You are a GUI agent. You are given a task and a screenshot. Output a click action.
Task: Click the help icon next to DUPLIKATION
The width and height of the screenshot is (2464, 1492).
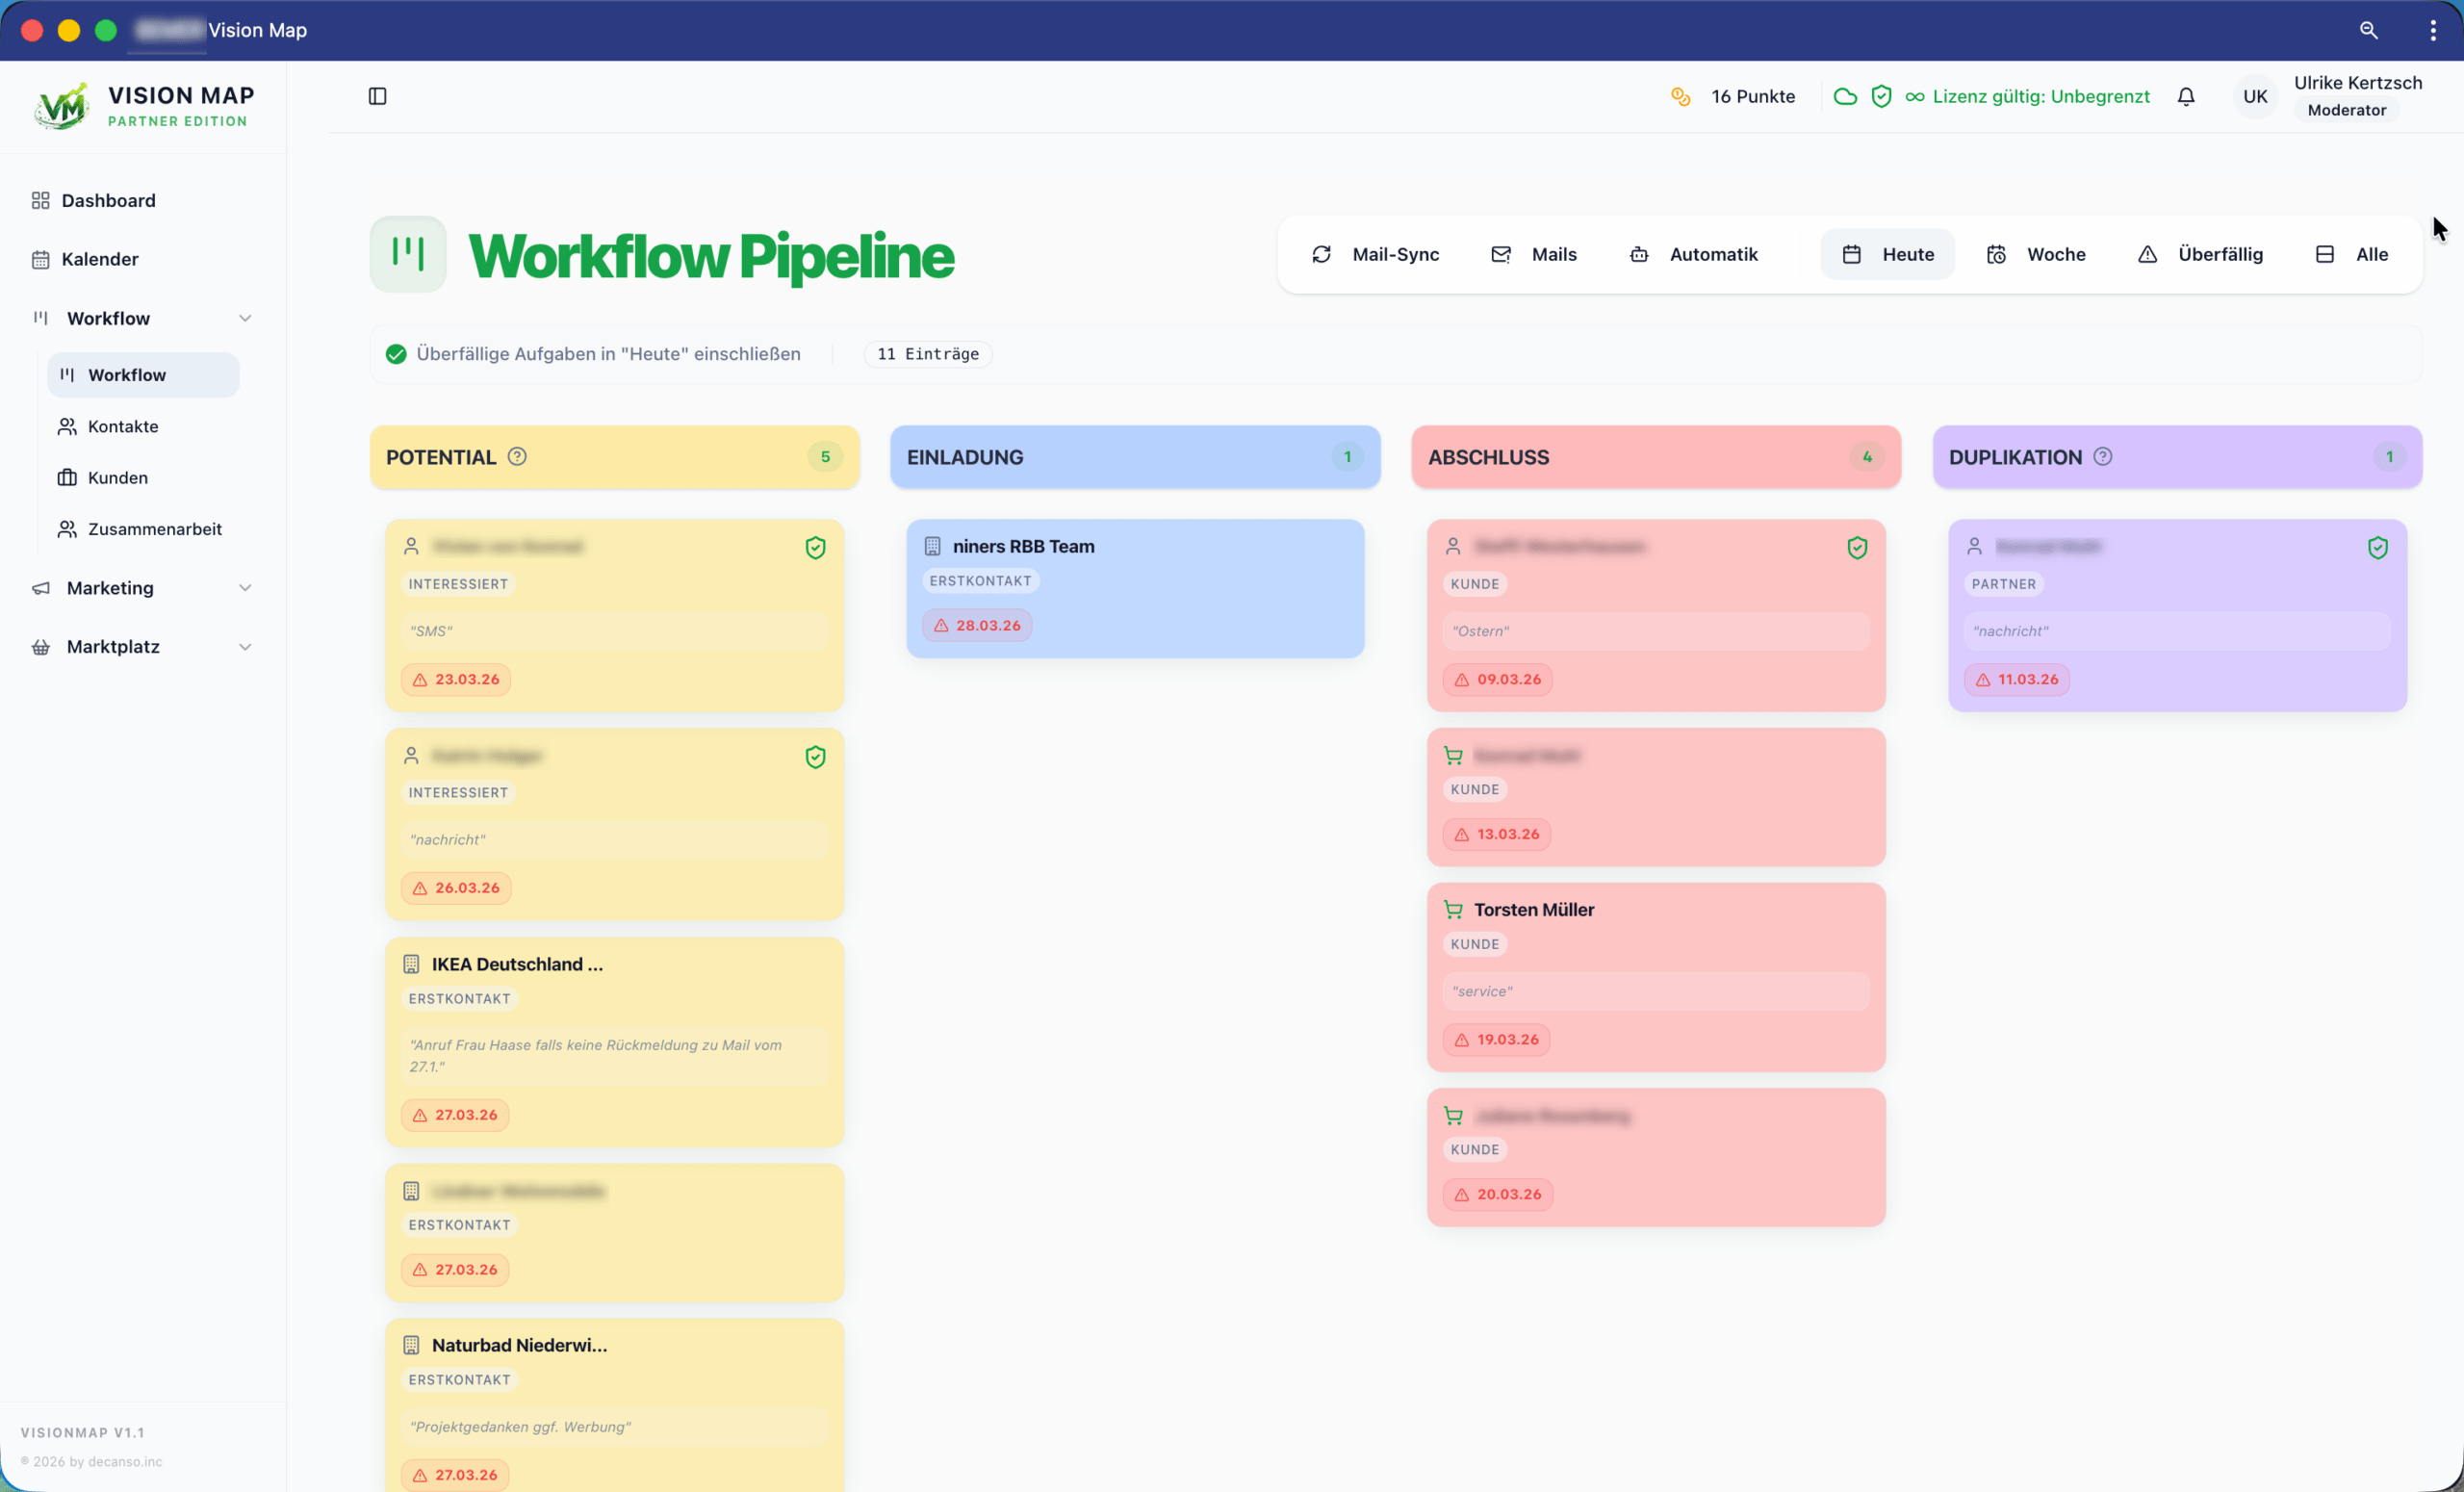pyautogui.click(x=2103, y=456)
